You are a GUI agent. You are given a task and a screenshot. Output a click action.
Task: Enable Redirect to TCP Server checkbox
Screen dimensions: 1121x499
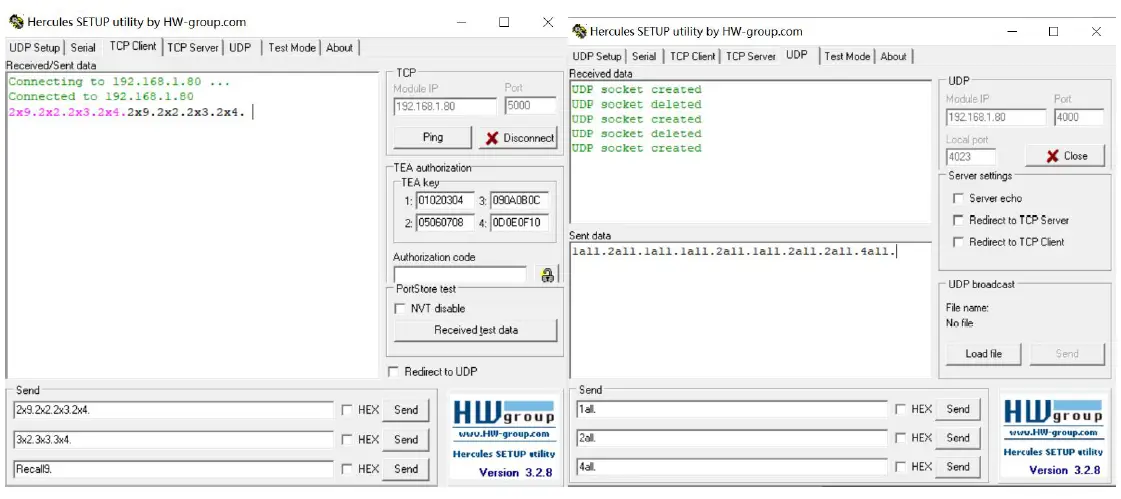pos(958,220)
